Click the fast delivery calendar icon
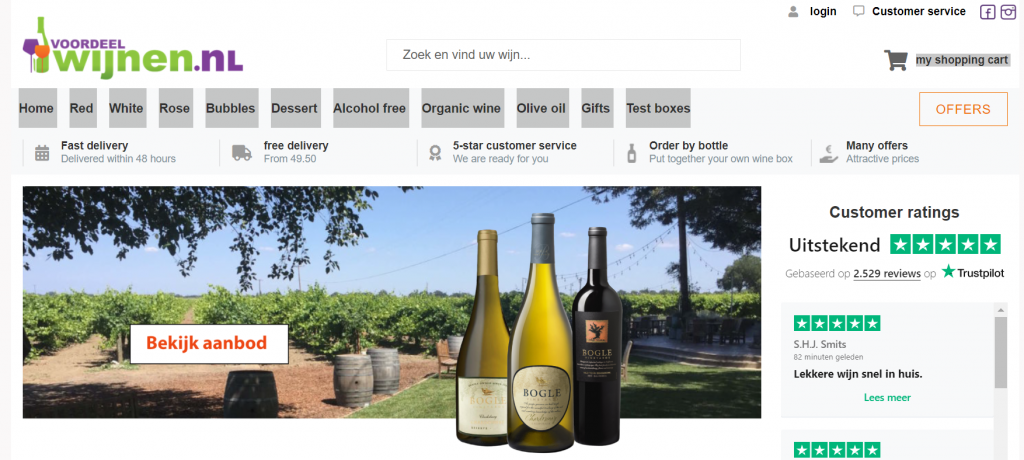The width and height of the screenshot is (1024, 460). 42,153
